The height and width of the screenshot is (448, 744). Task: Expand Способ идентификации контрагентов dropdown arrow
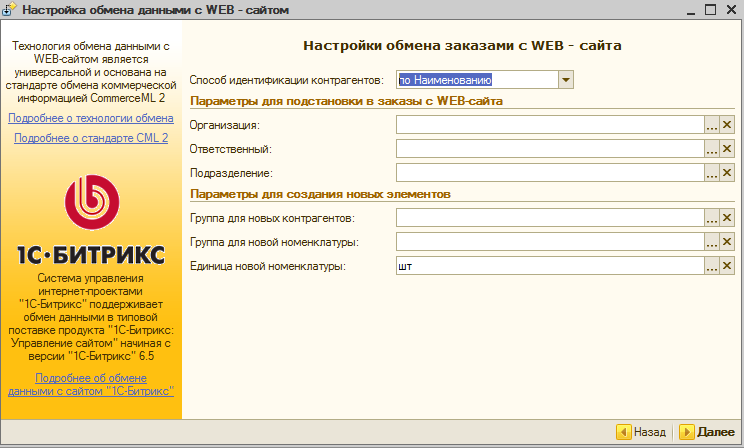pos(566,80)
